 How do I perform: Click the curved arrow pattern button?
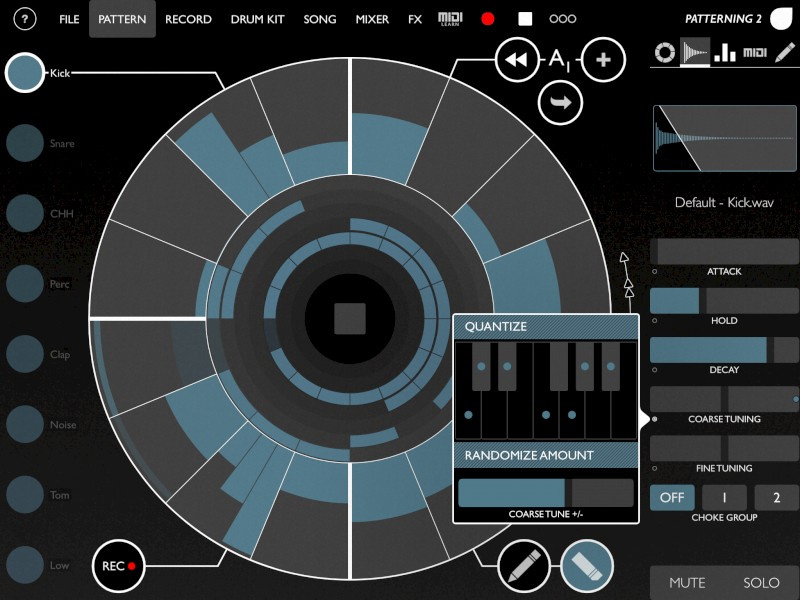(560, 103)
